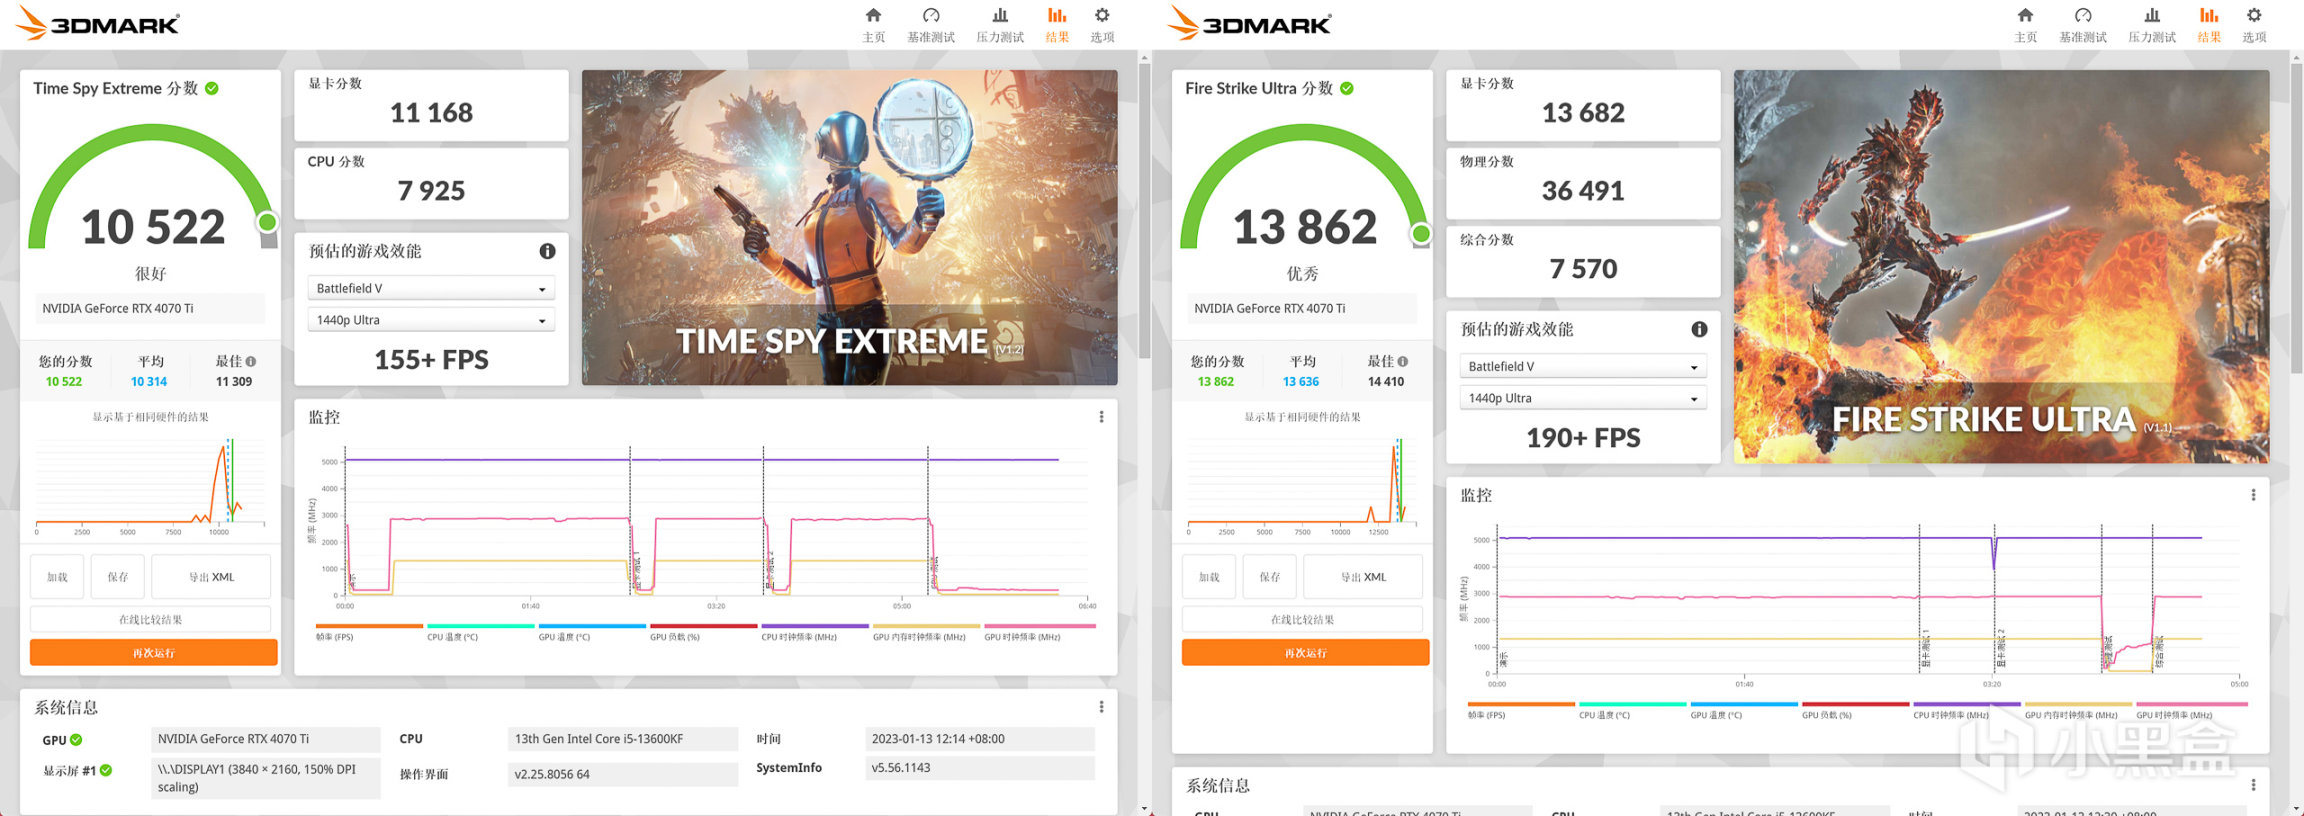Click orange 再次运行 button in Fire Strike window
2304x816 pixels.
(x=1306, y=653)
